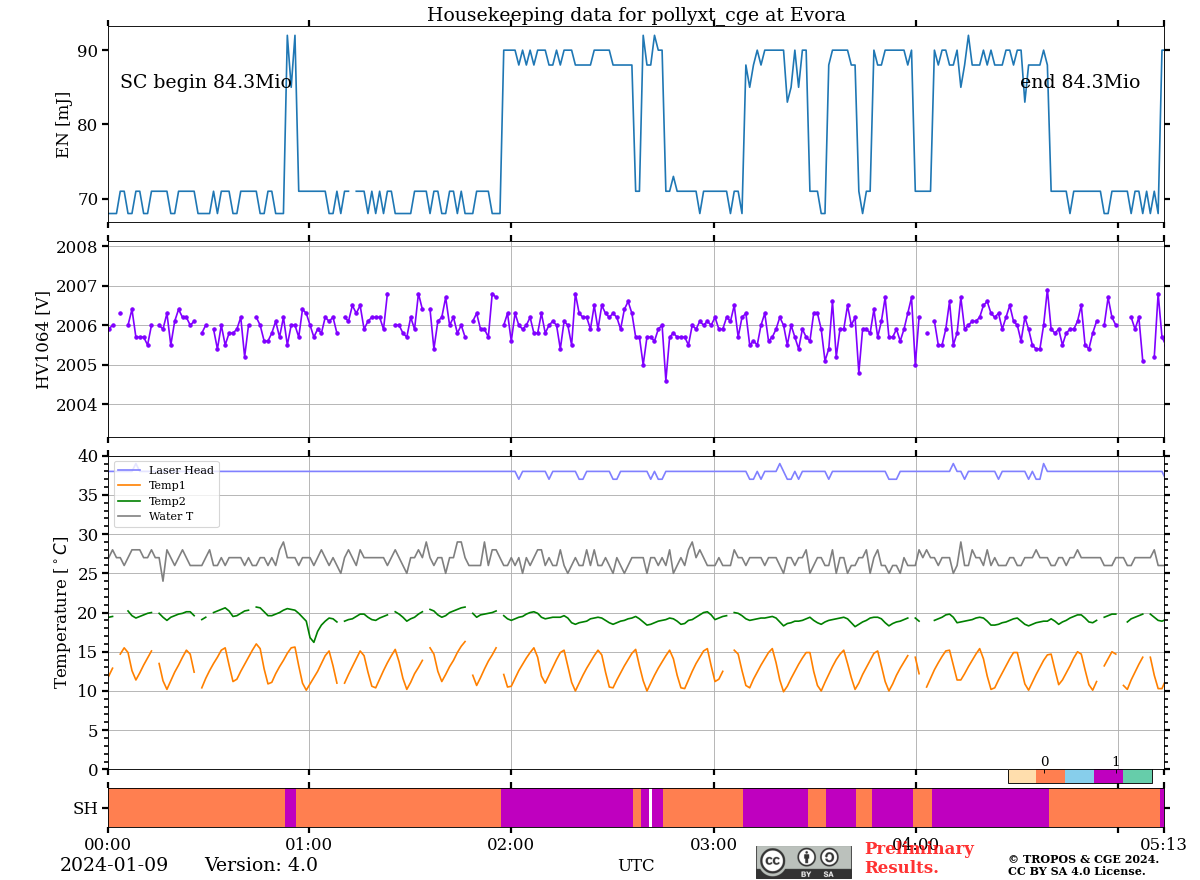
Task: Click the HV1064 [V] axis label
Action: 43,340
